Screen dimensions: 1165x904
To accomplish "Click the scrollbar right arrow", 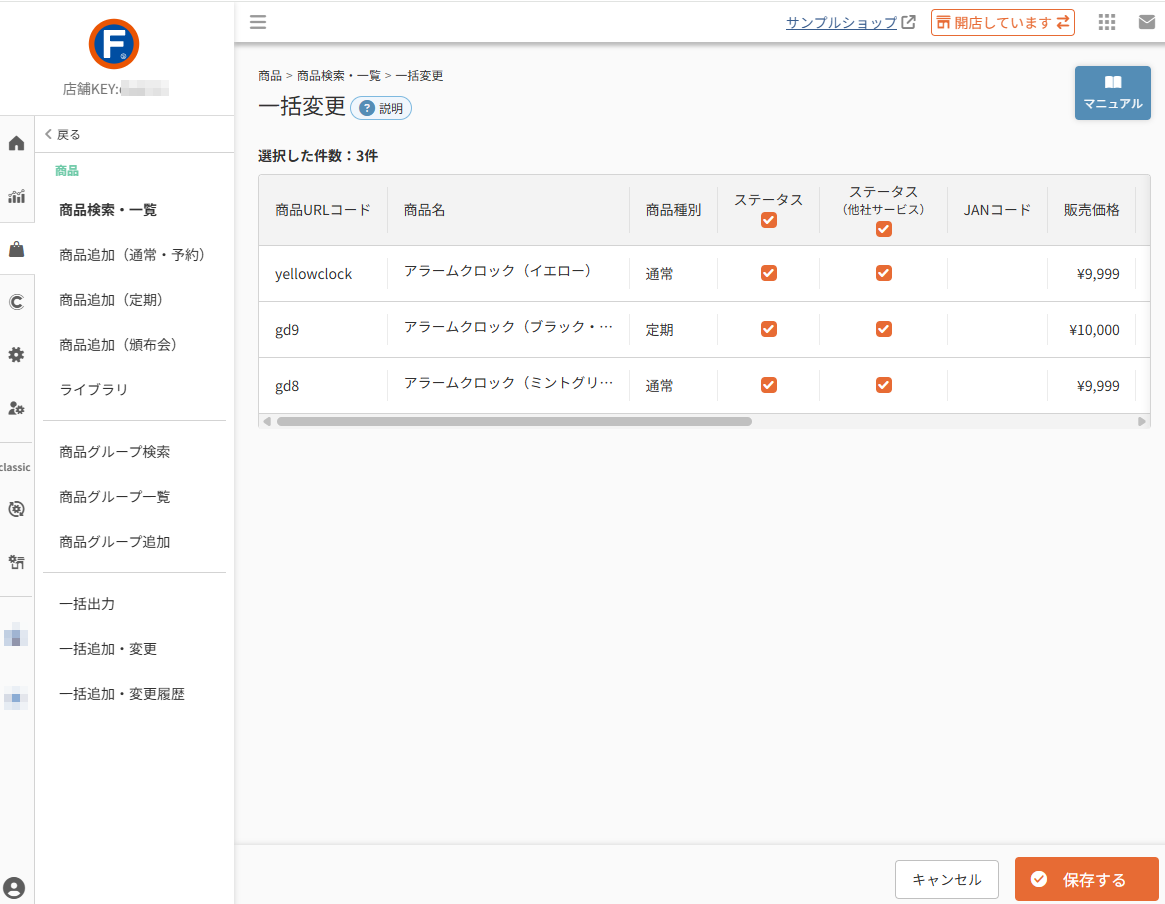I will click(1142, 421).
